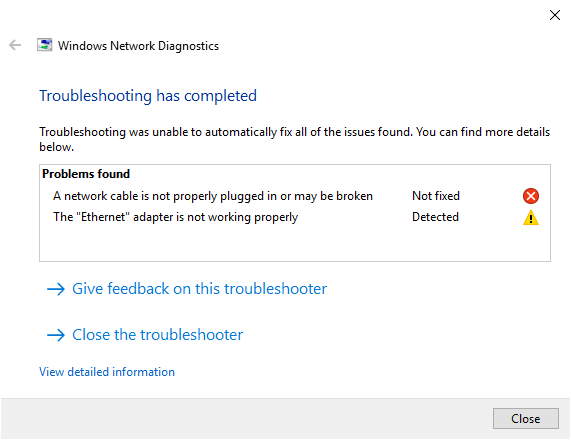Click the arrow beside Give feedback
Viewport: 571px width, 440px height.
coord(56,289)
